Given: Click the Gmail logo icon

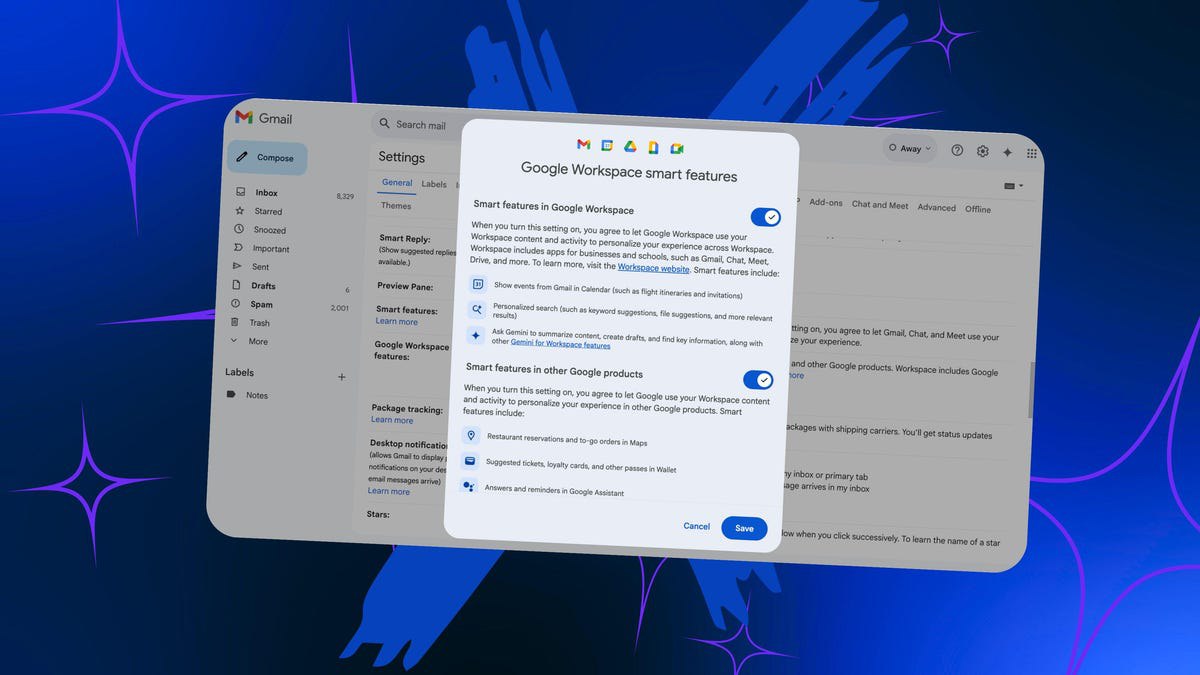Looking at the screenshot, I should [x=244, y=117].
